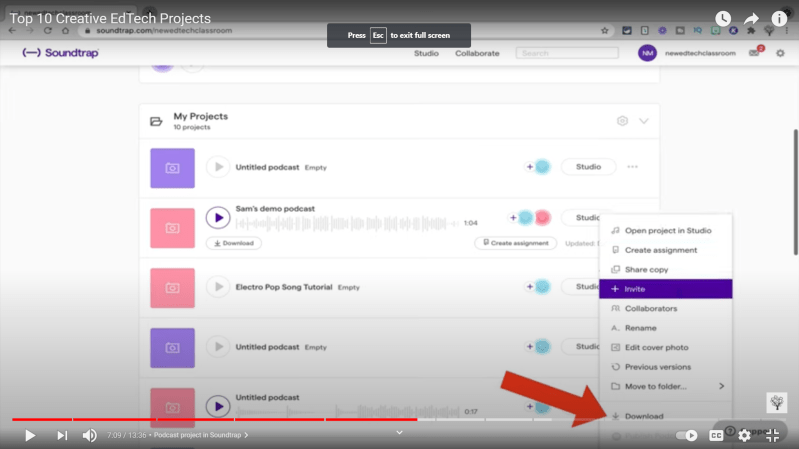Open the video info icon
This screenshot has width=799, height=449.
coord(779,19)
